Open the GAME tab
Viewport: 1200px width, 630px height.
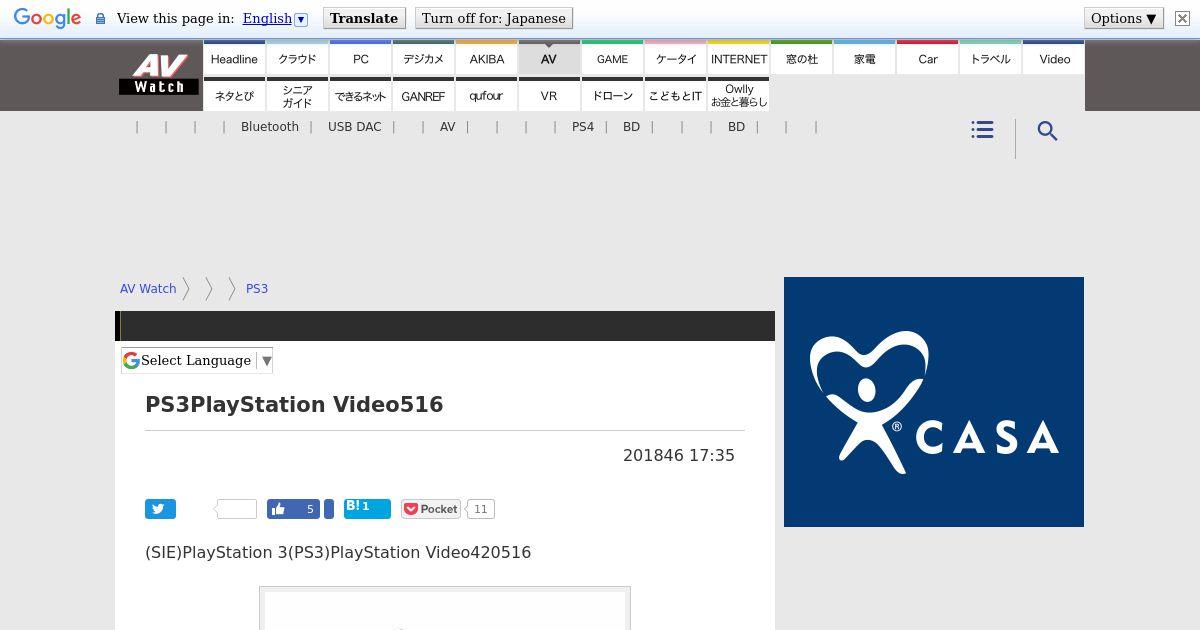(x=612, y=58)
